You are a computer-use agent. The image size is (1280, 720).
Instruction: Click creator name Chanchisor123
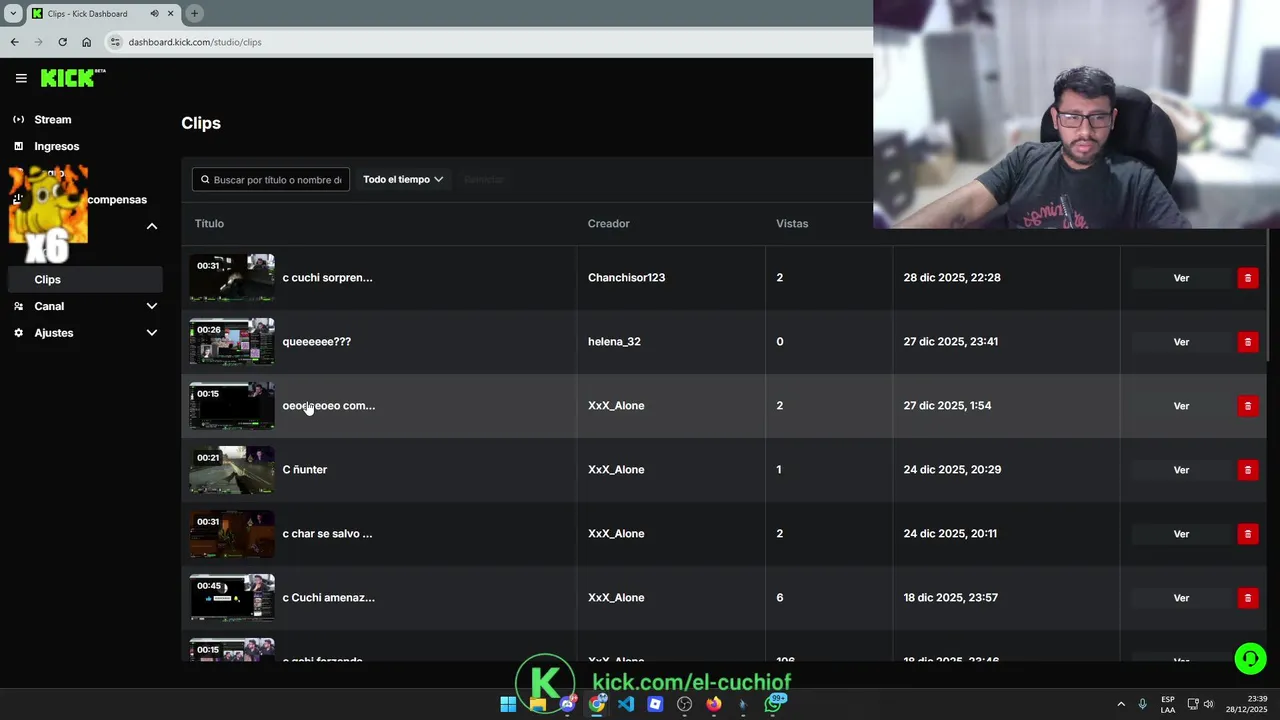(626, 278)
